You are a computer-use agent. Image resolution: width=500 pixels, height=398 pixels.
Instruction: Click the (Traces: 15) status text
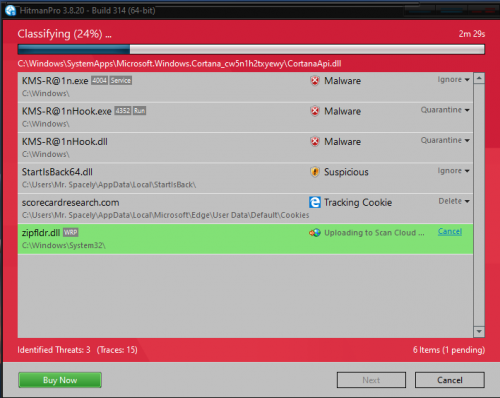117,350
